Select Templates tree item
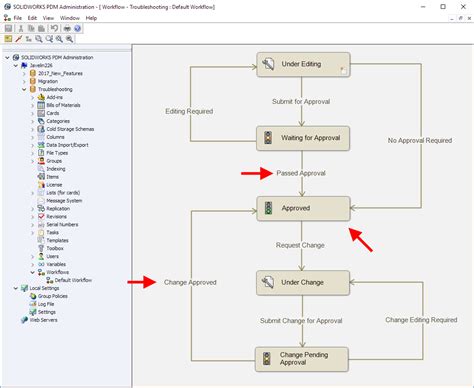Screen dimensions: 474x388 point(57,240)
